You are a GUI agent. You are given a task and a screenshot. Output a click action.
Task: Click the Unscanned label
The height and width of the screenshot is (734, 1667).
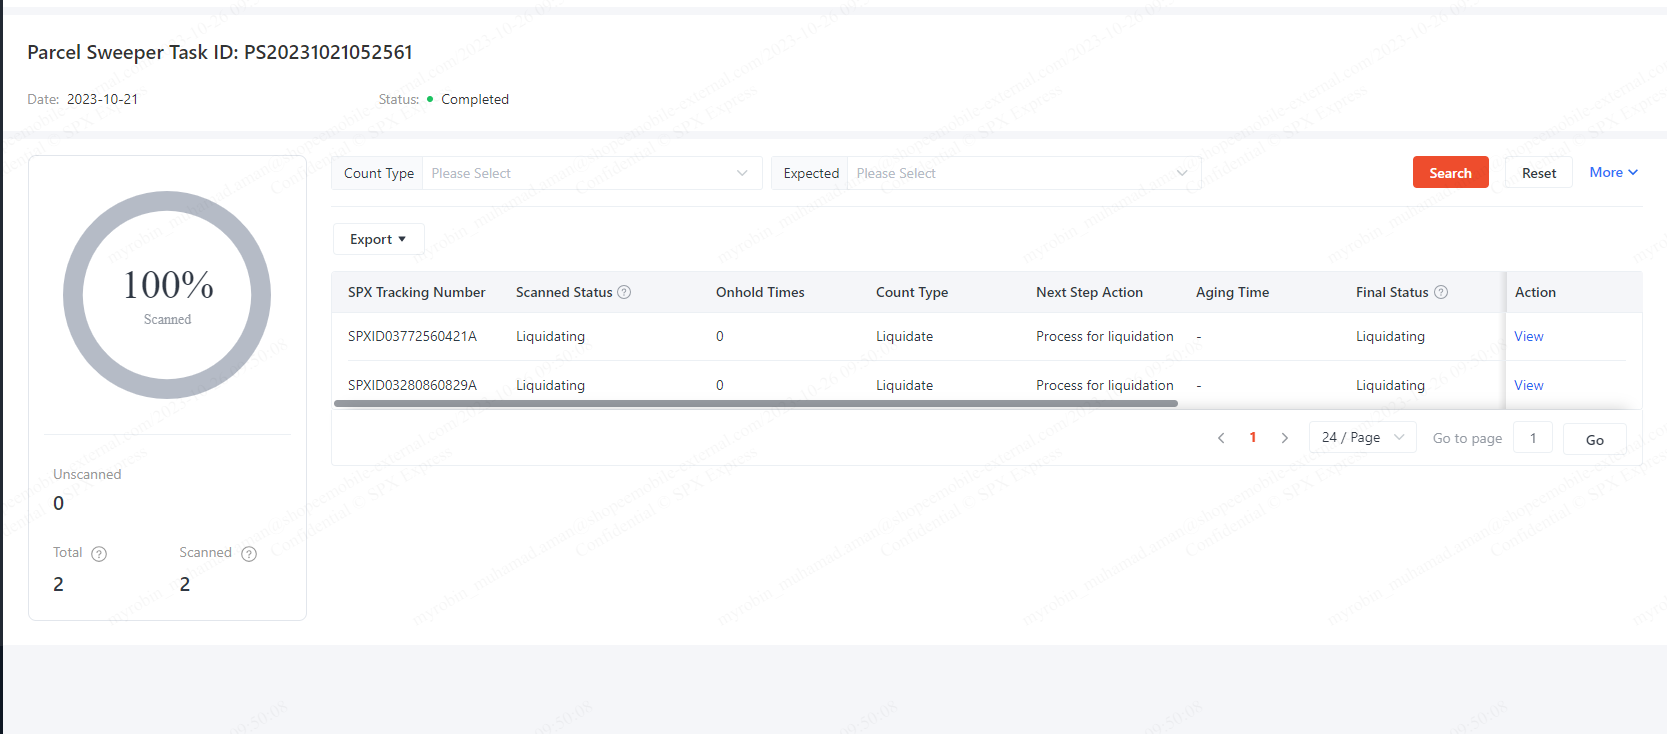(x=87, y=474)
